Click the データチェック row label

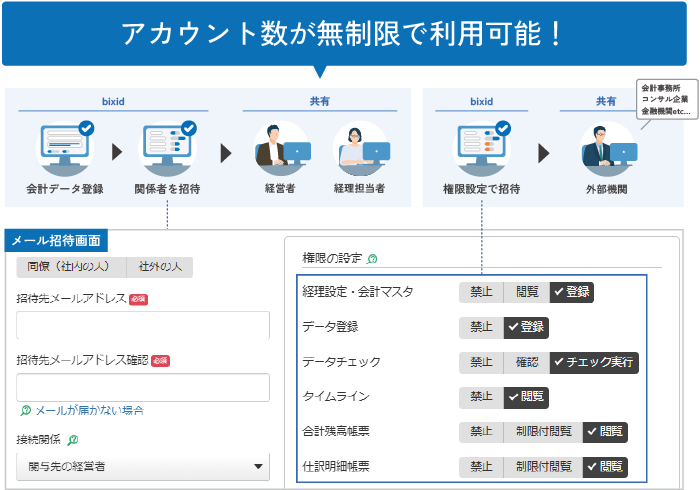click(342, 362)
